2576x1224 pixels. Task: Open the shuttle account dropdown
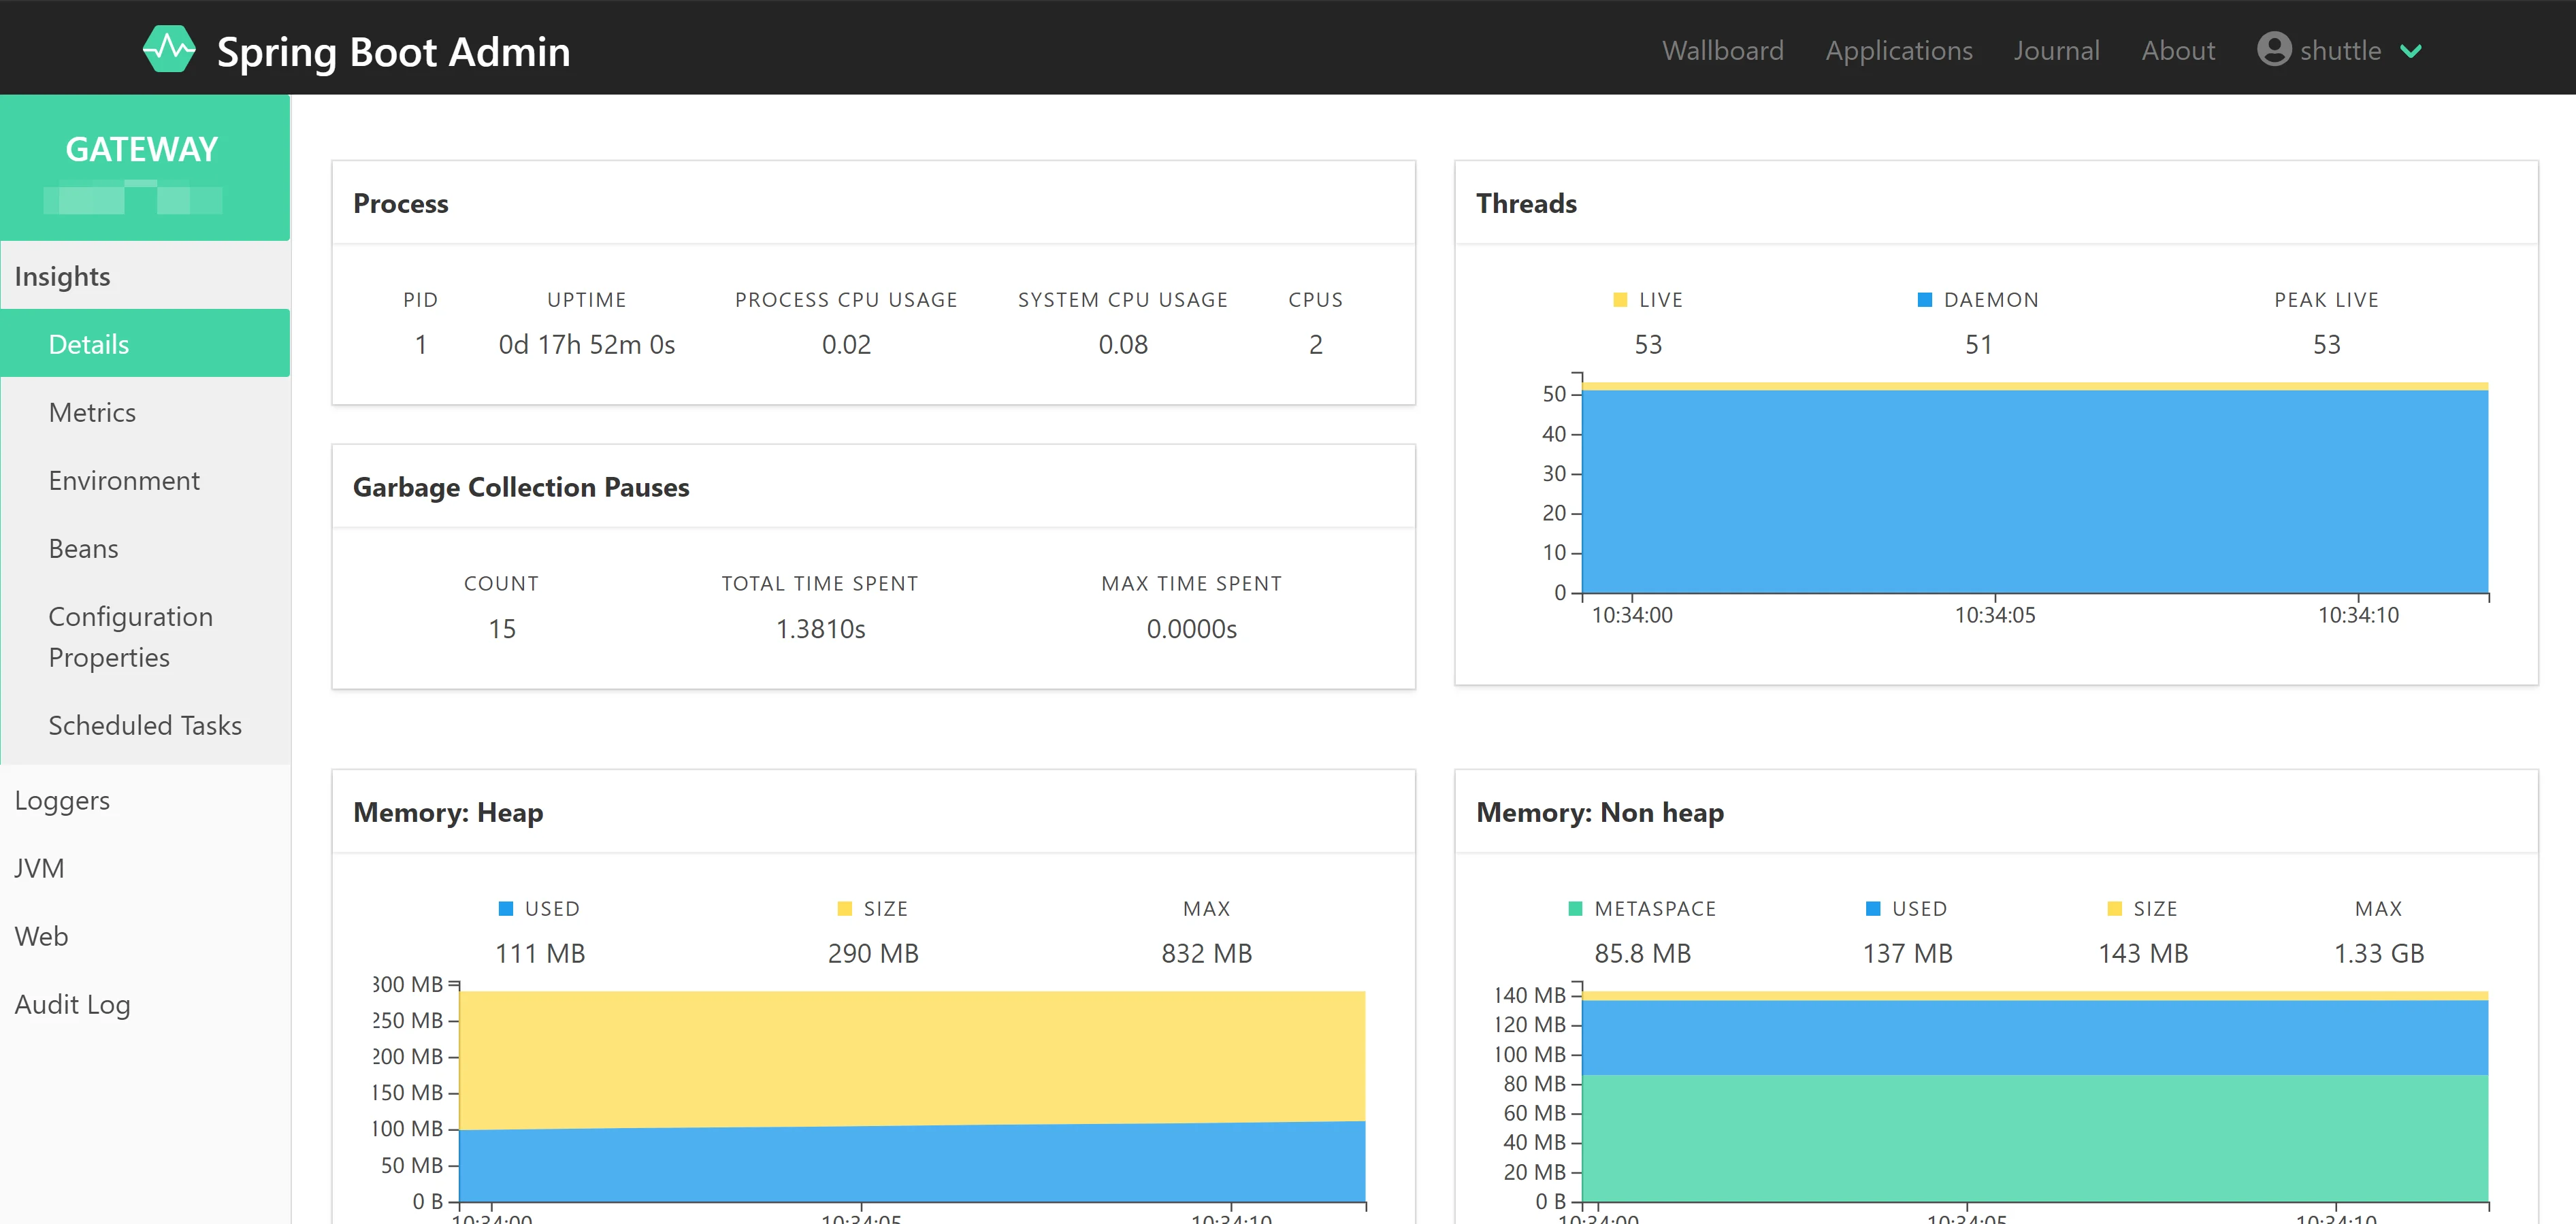(2340, 49)
